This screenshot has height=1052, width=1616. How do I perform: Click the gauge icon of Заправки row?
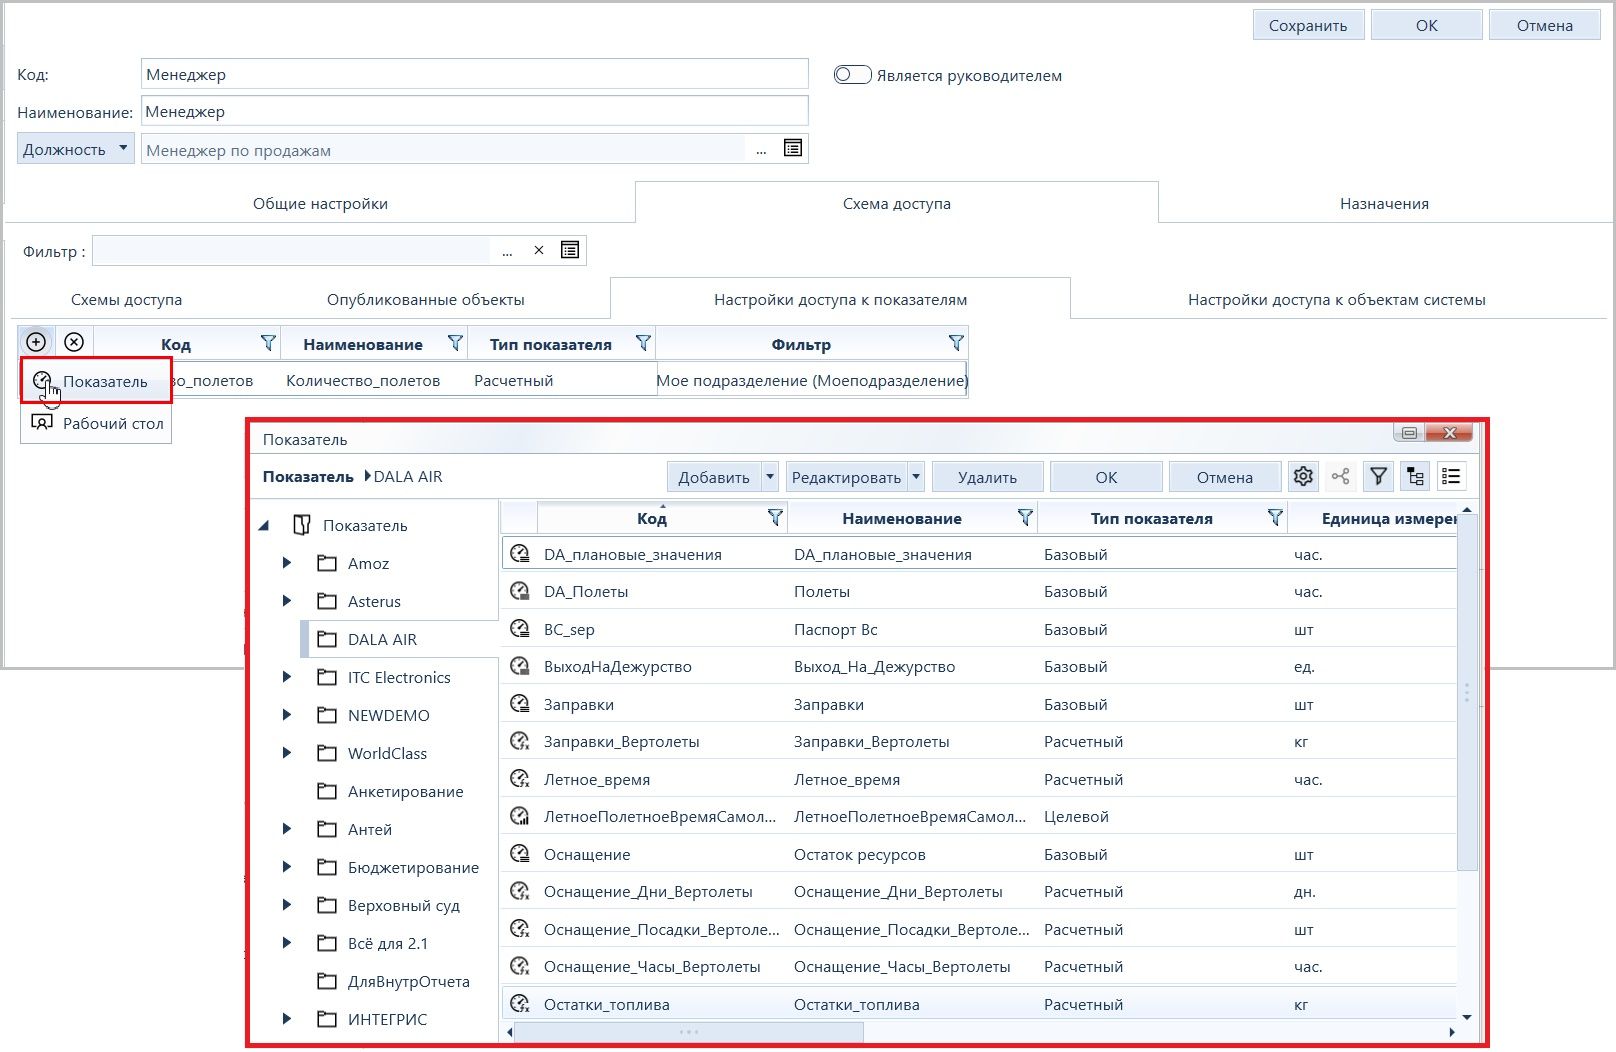pos(520,704)
